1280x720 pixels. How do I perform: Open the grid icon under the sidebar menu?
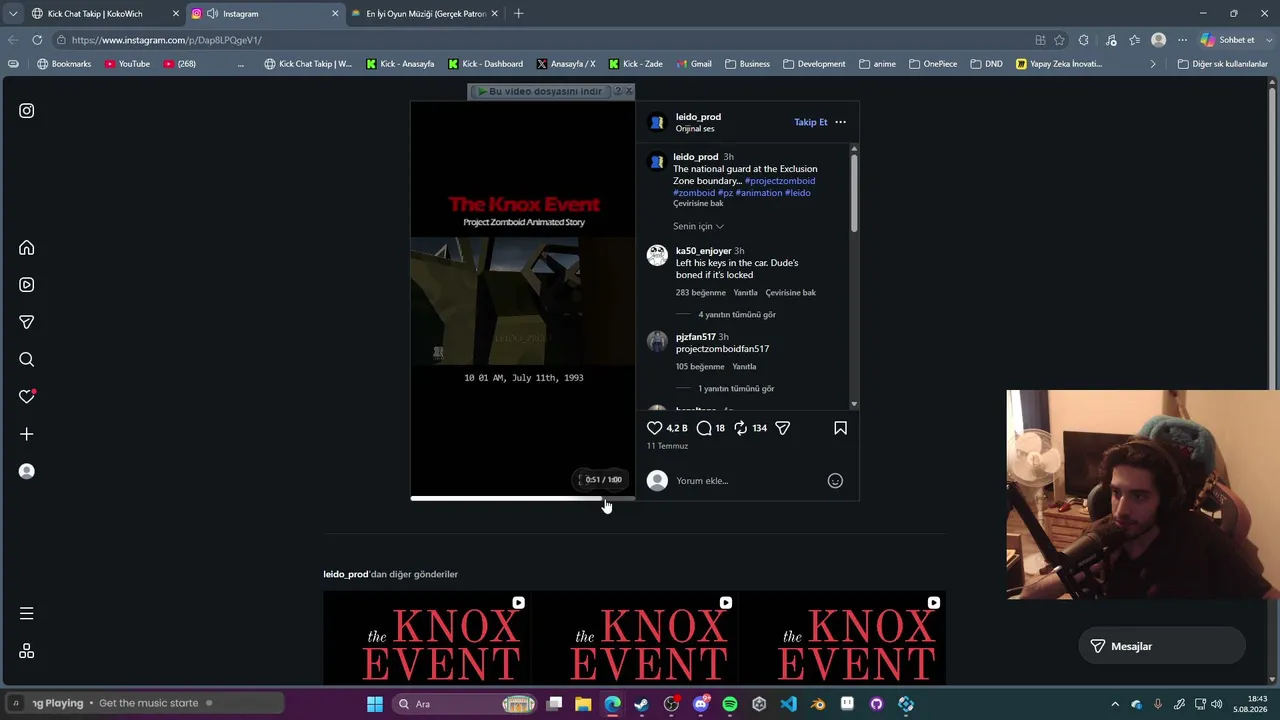tap(27, 651)
